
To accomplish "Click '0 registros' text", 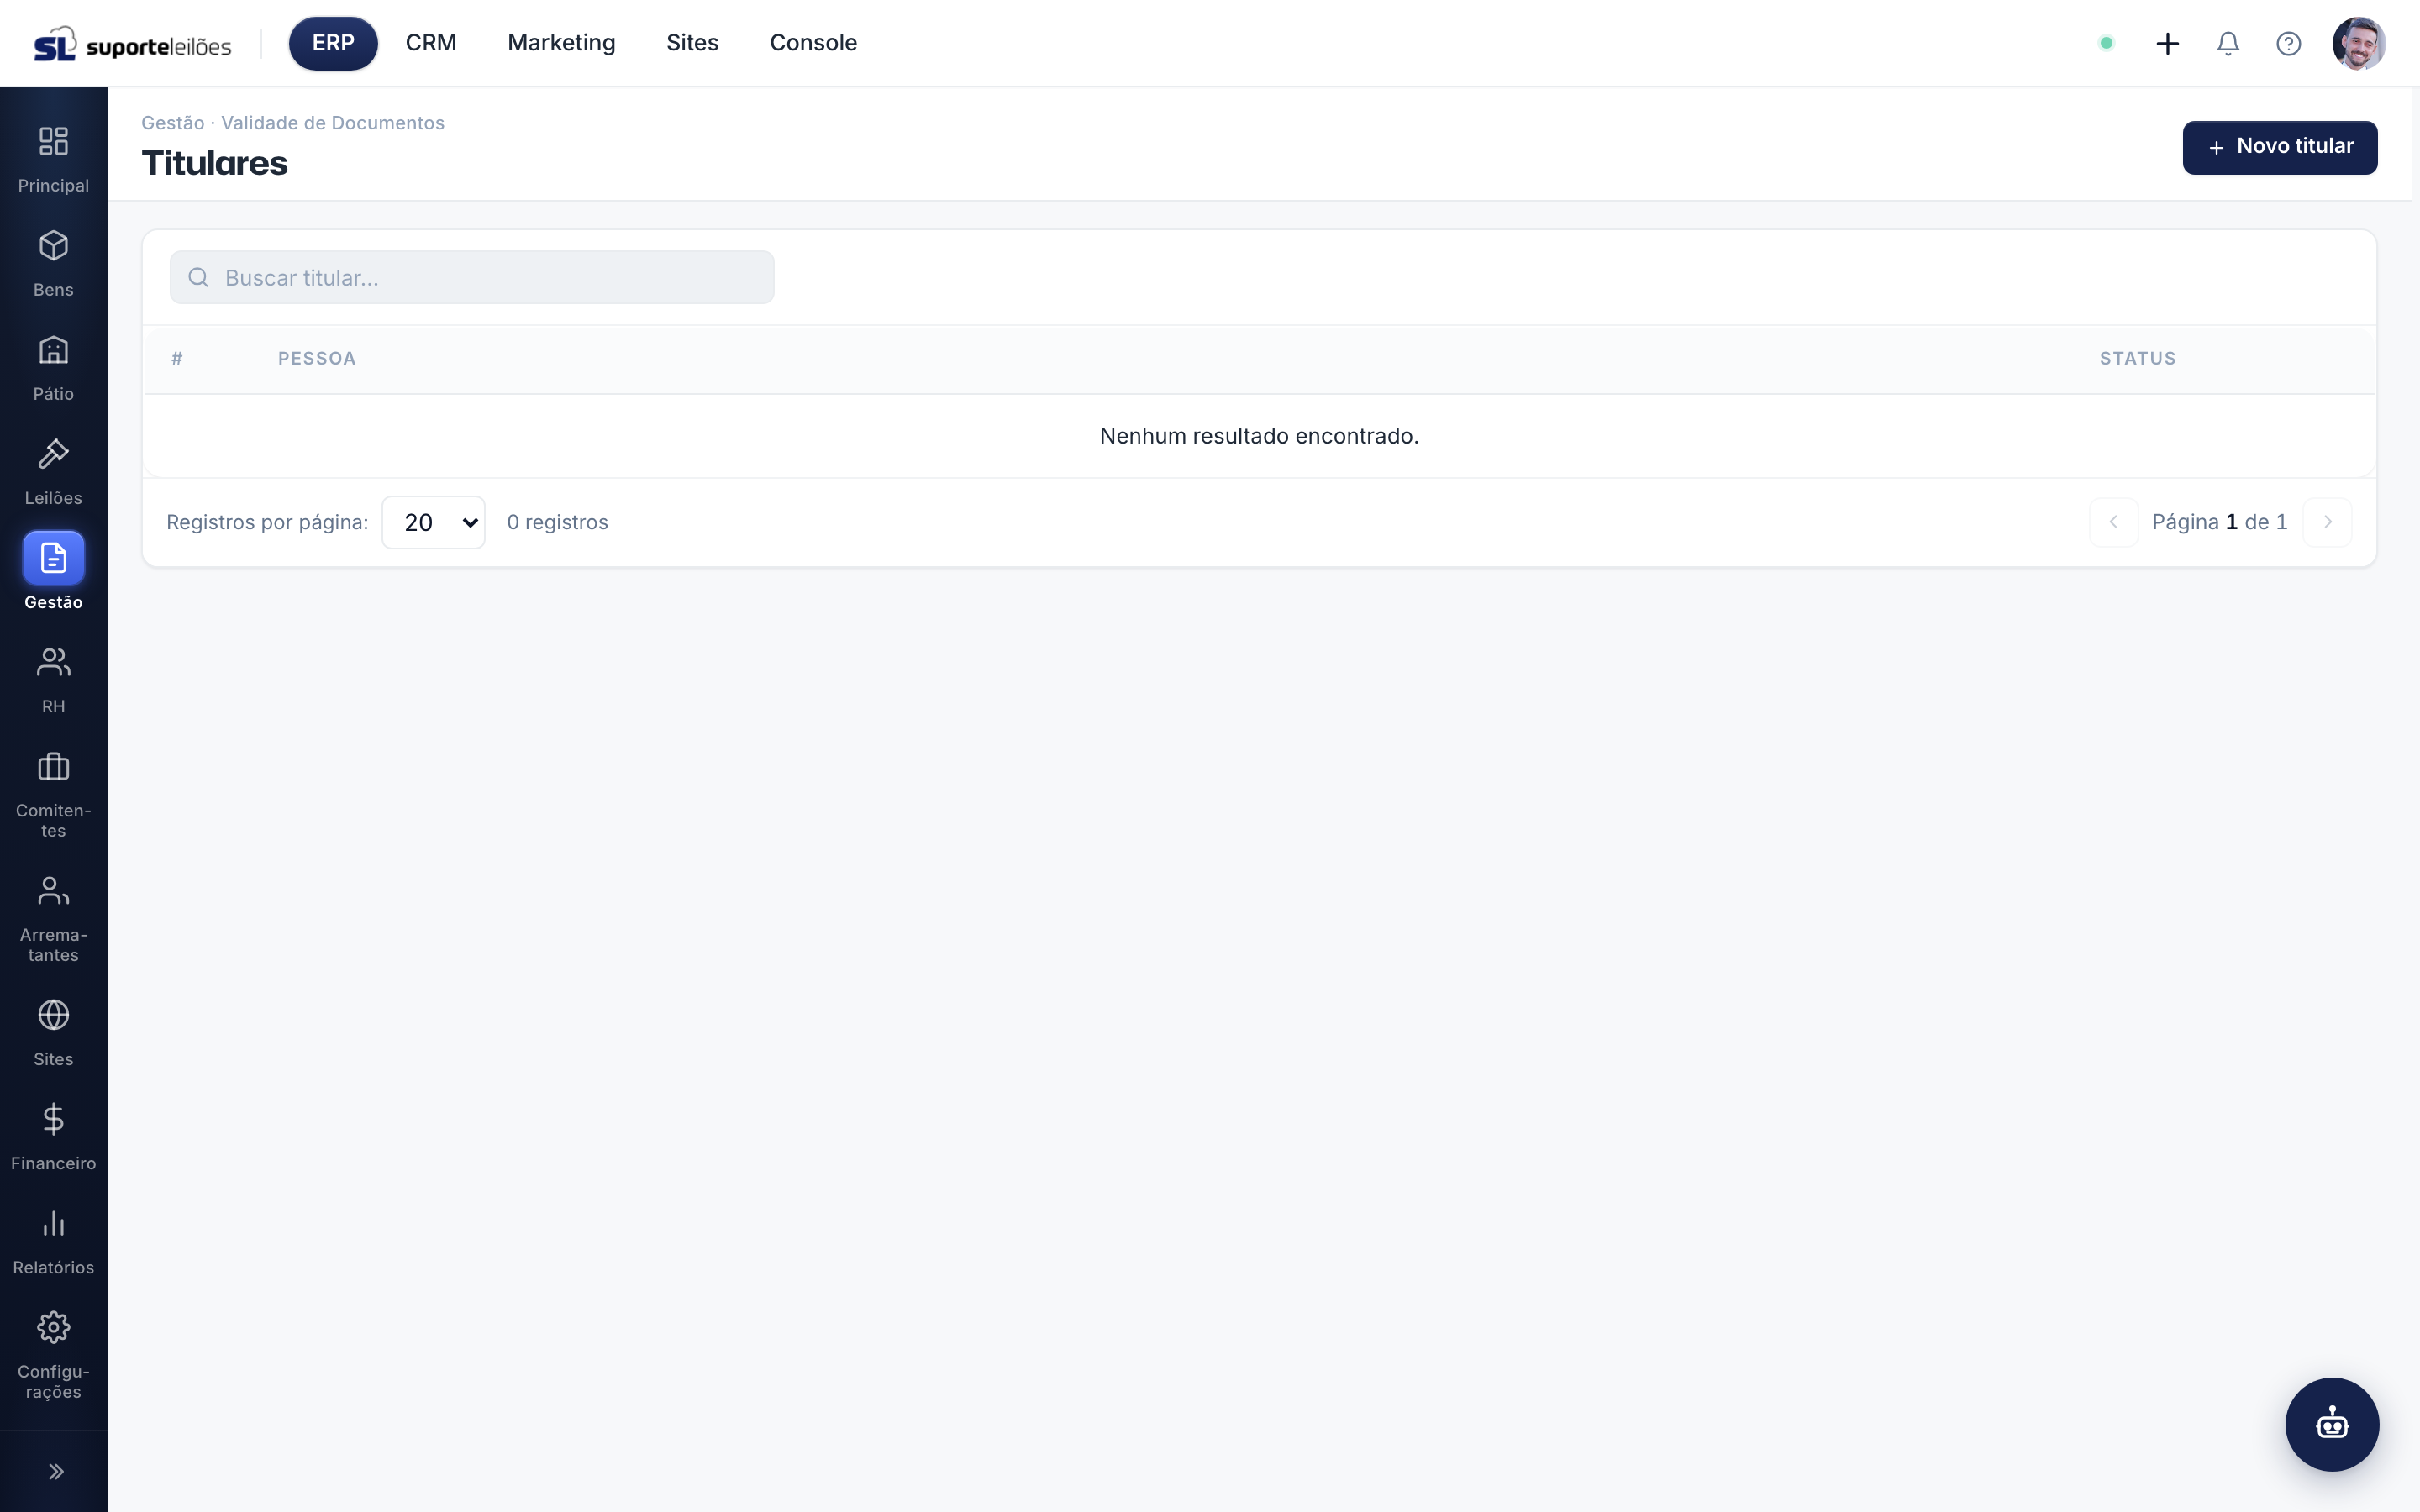I will 557,522.
